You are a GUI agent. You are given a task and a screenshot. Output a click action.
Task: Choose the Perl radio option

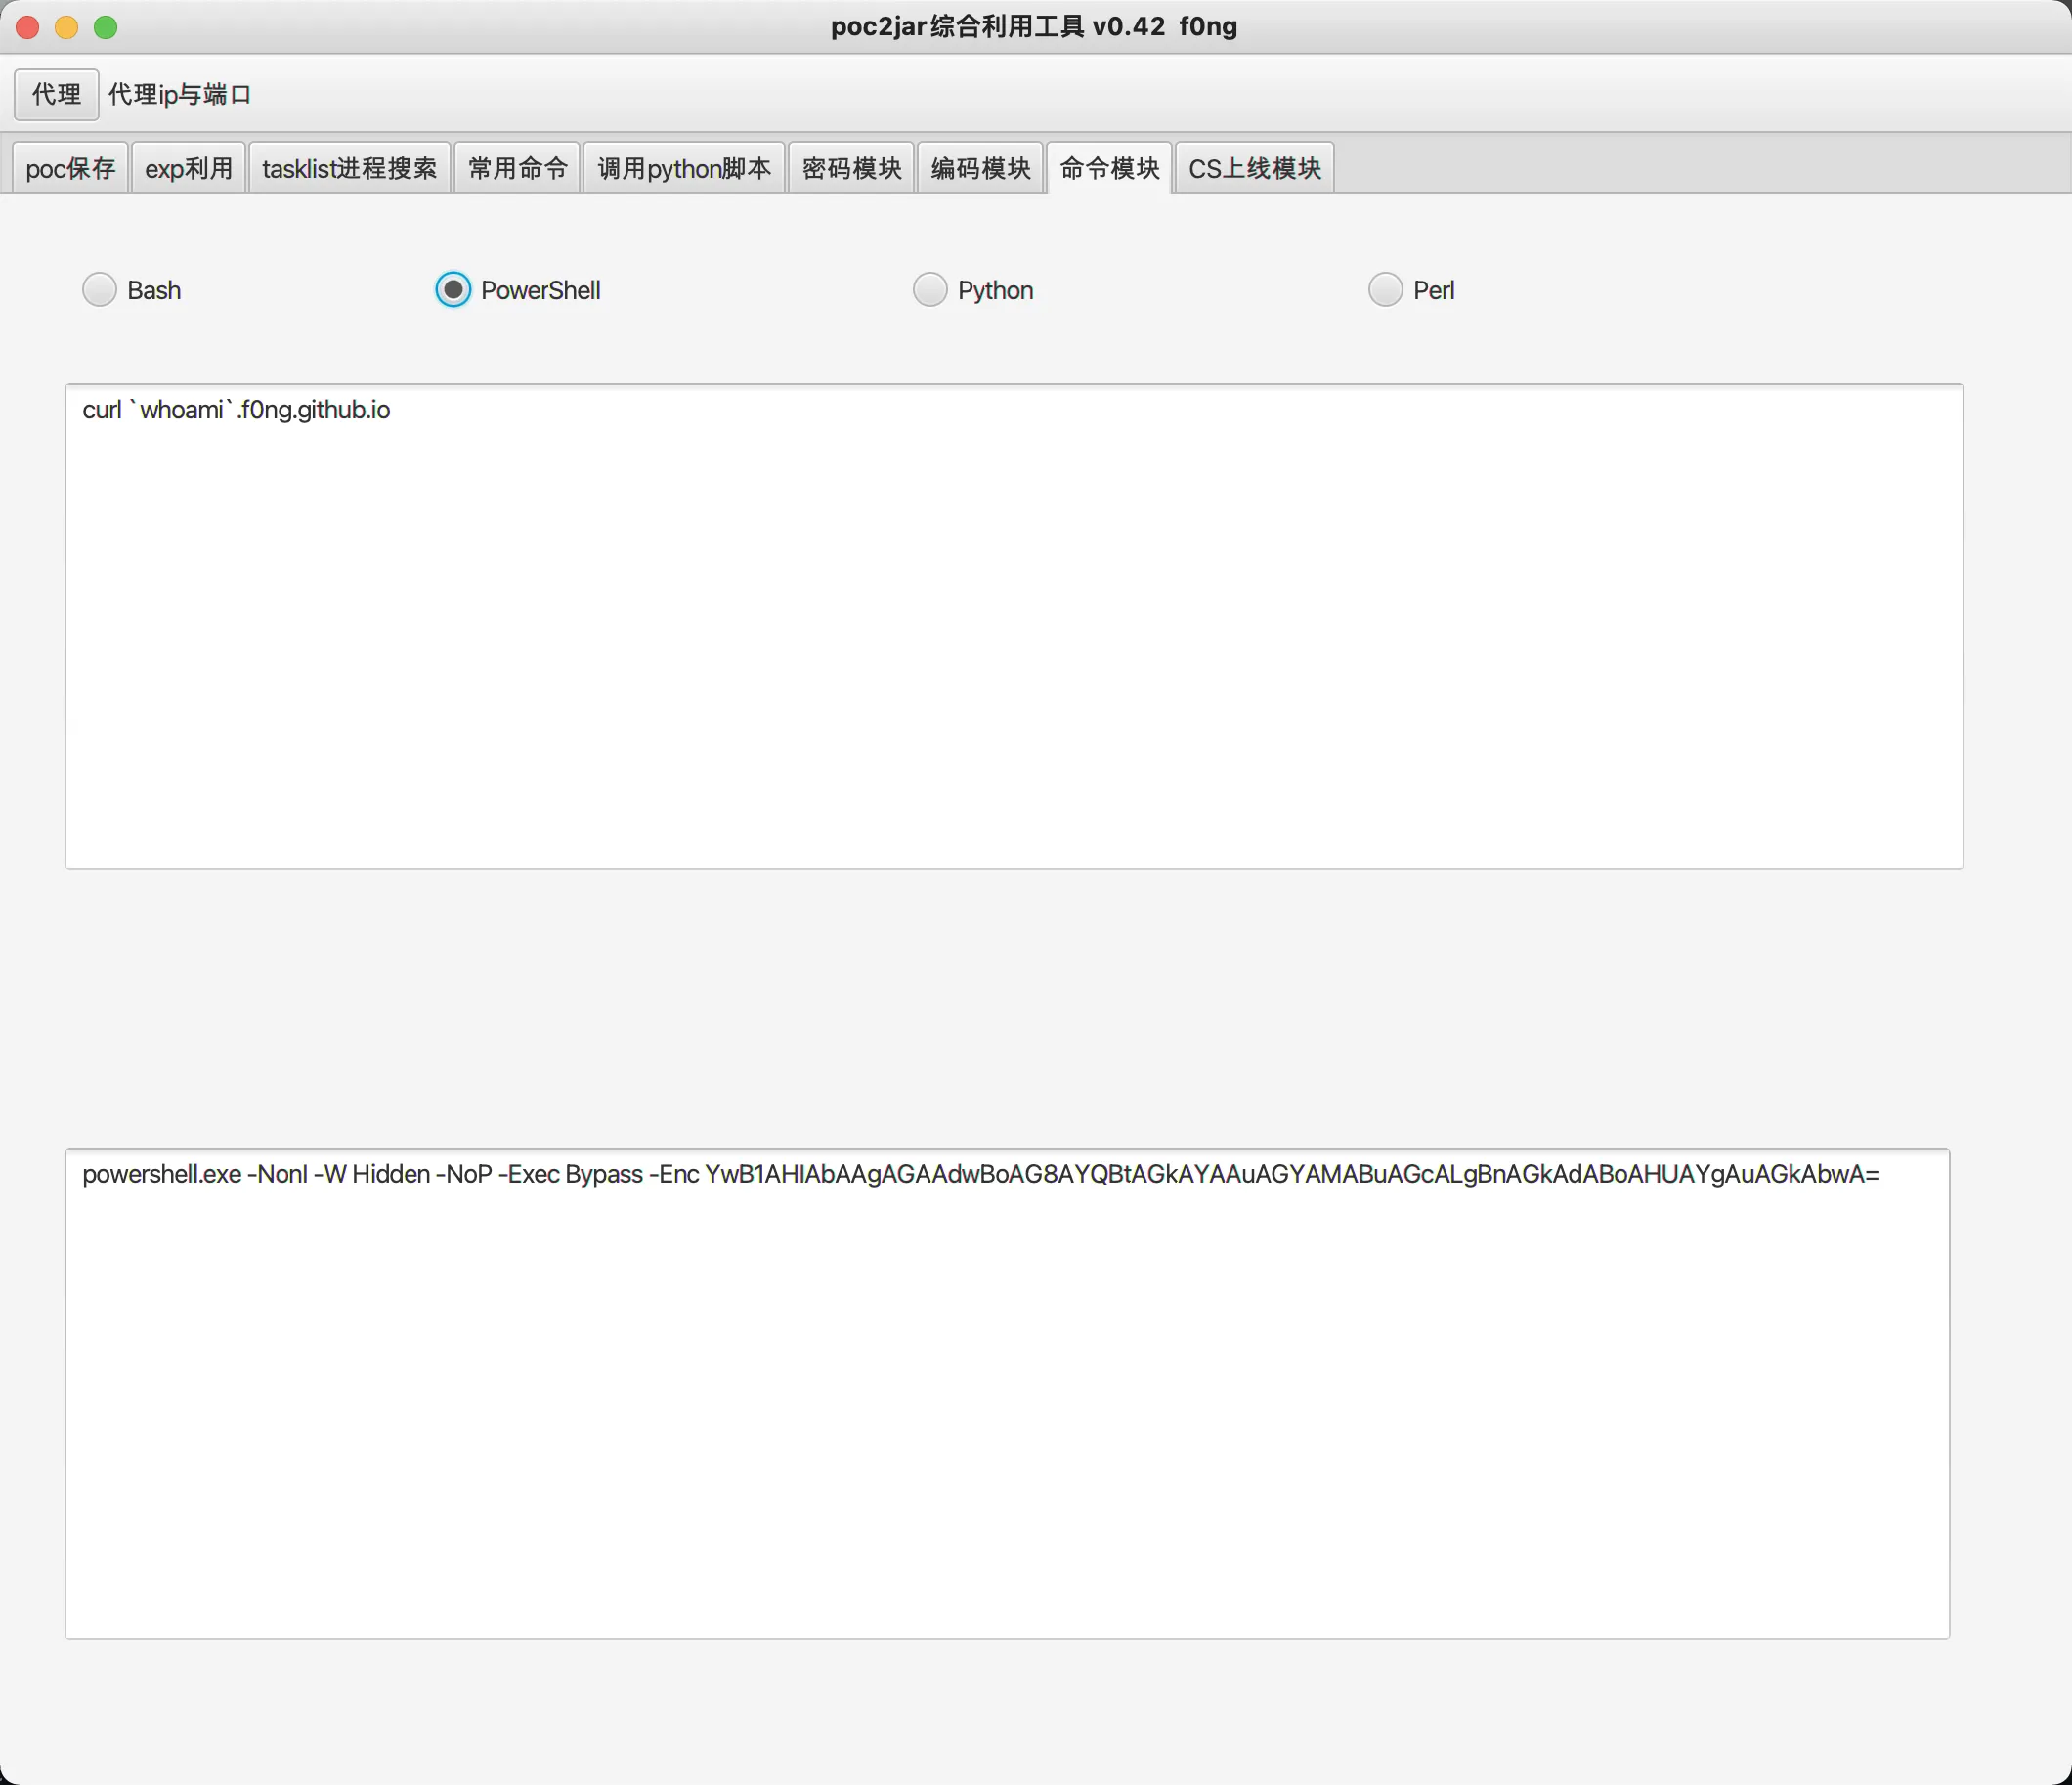(1385, 290)
